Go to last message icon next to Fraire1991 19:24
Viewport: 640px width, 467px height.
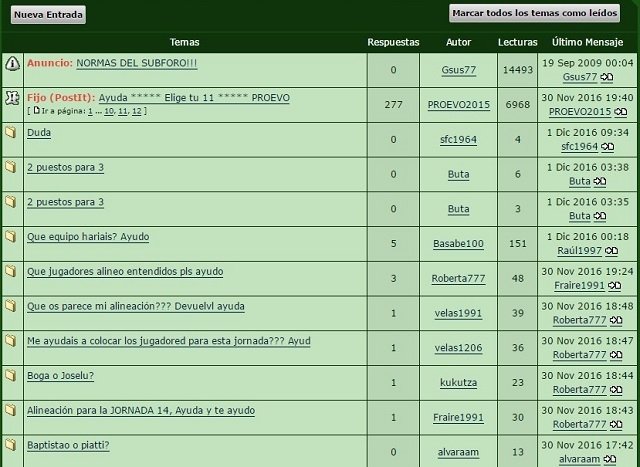click(x=615, y=285)
